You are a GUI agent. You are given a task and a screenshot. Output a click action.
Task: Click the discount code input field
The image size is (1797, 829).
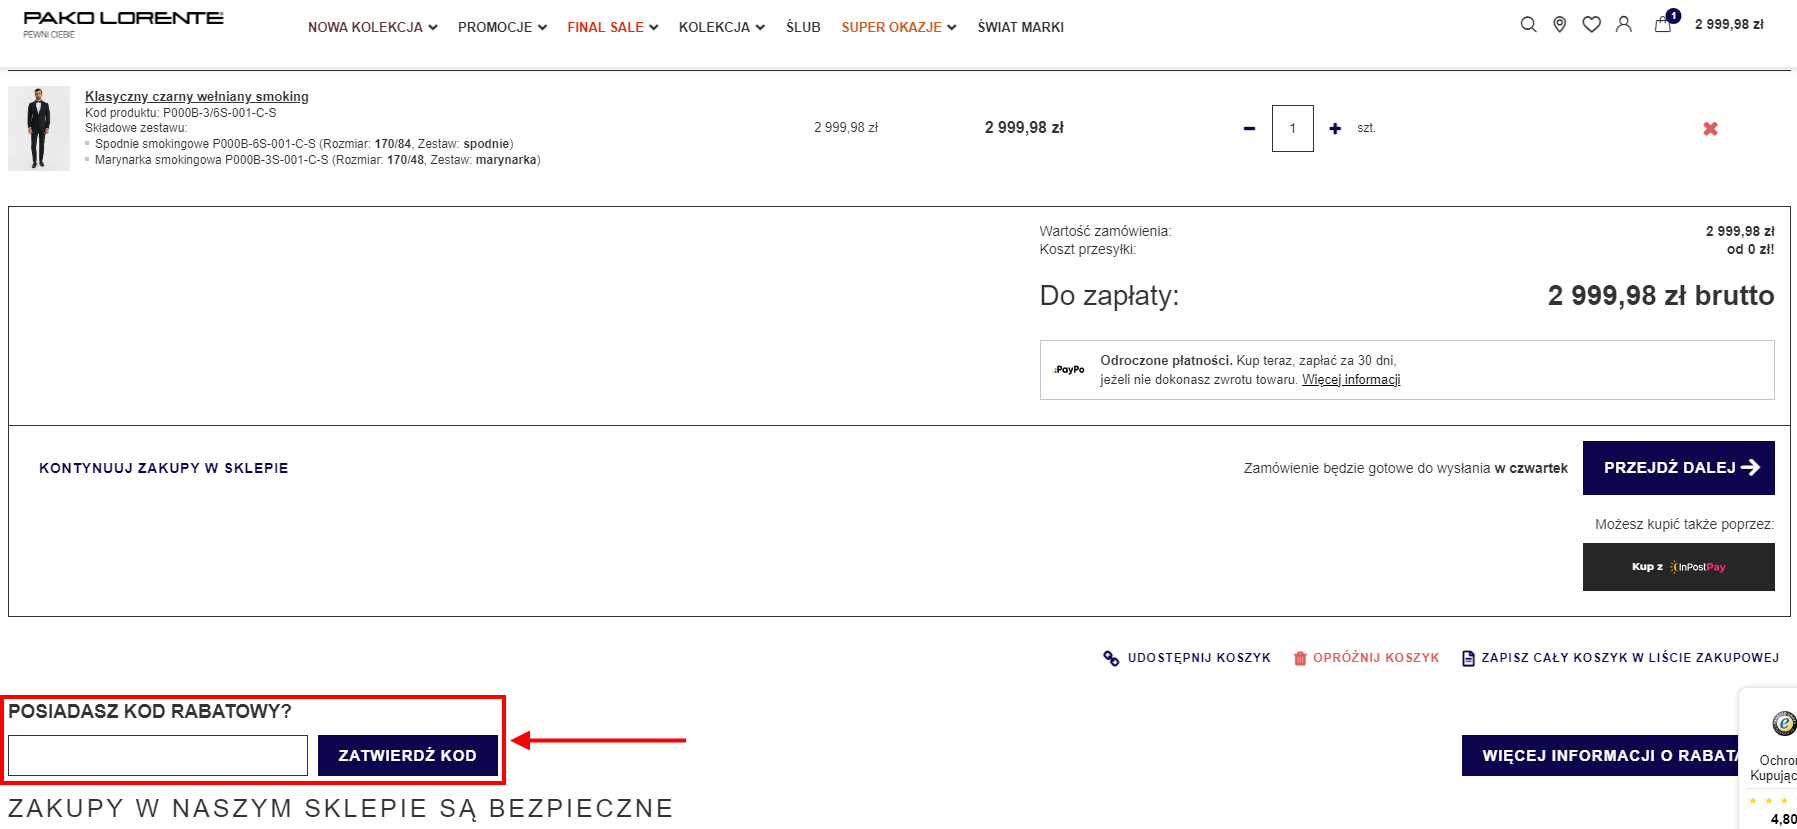coord(158,756)
